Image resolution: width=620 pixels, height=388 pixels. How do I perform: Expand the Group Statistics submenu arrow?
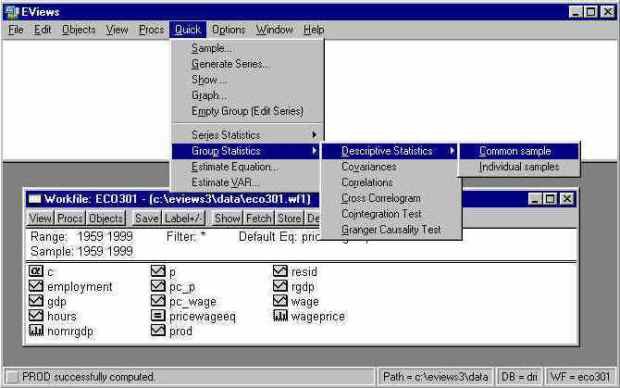click(314, 151)
